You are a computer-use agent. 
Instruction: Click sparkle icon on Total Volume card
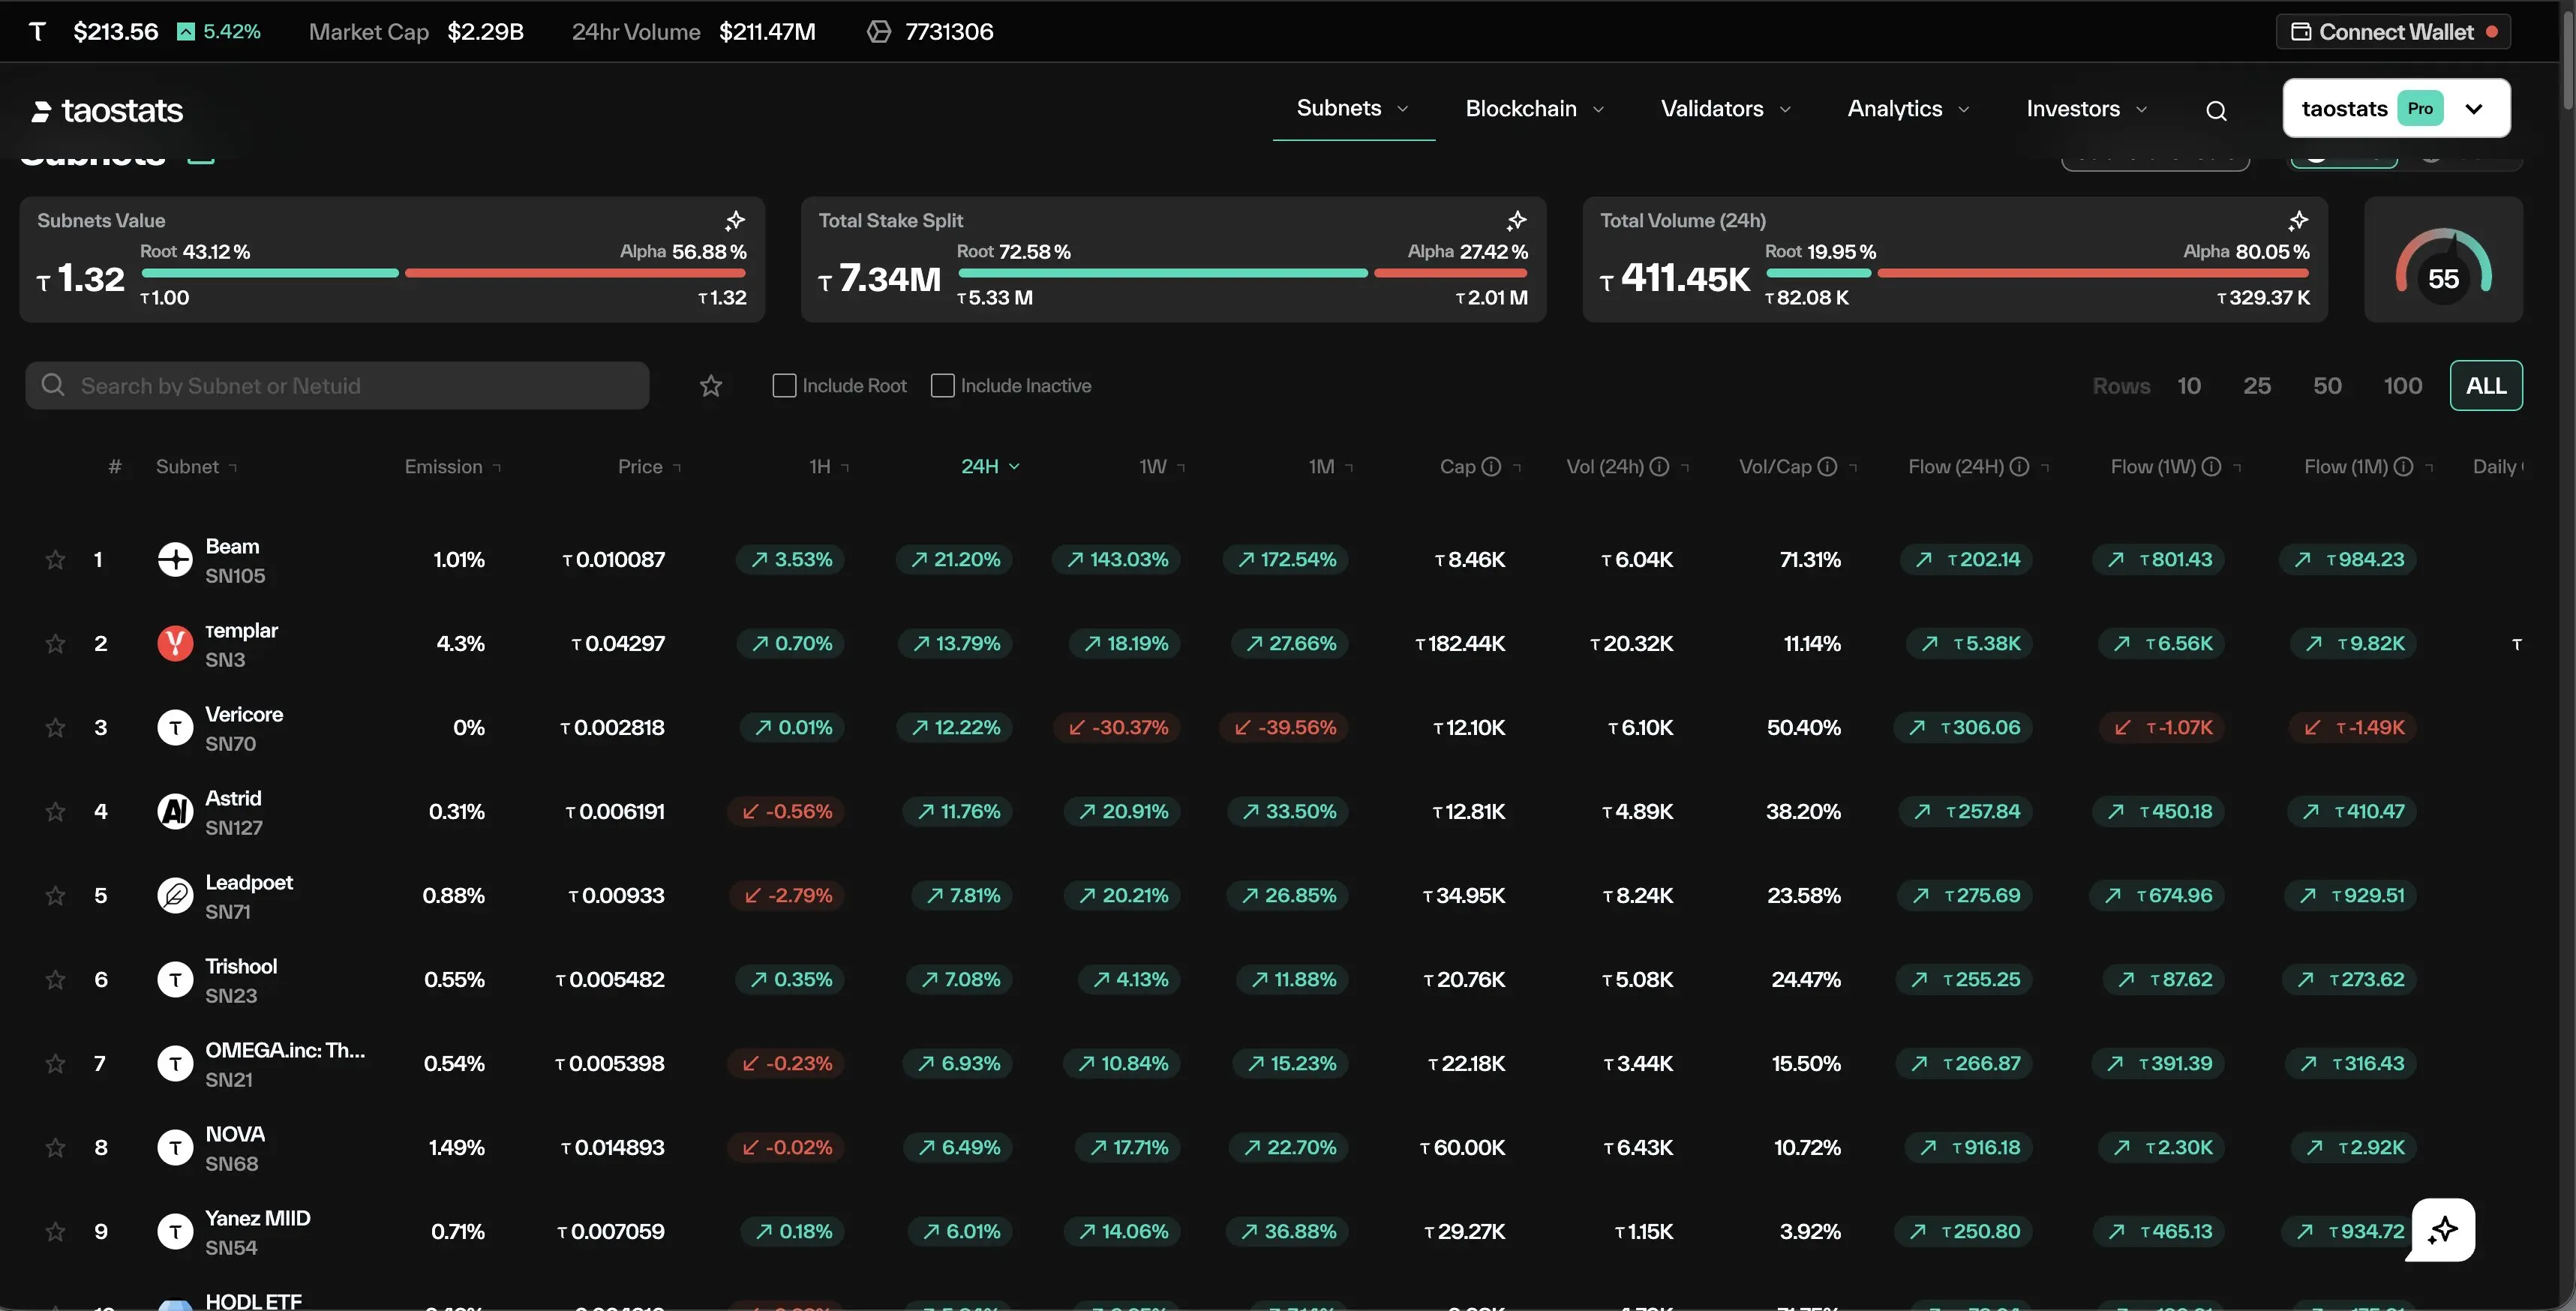click(x=2298, y=220)
